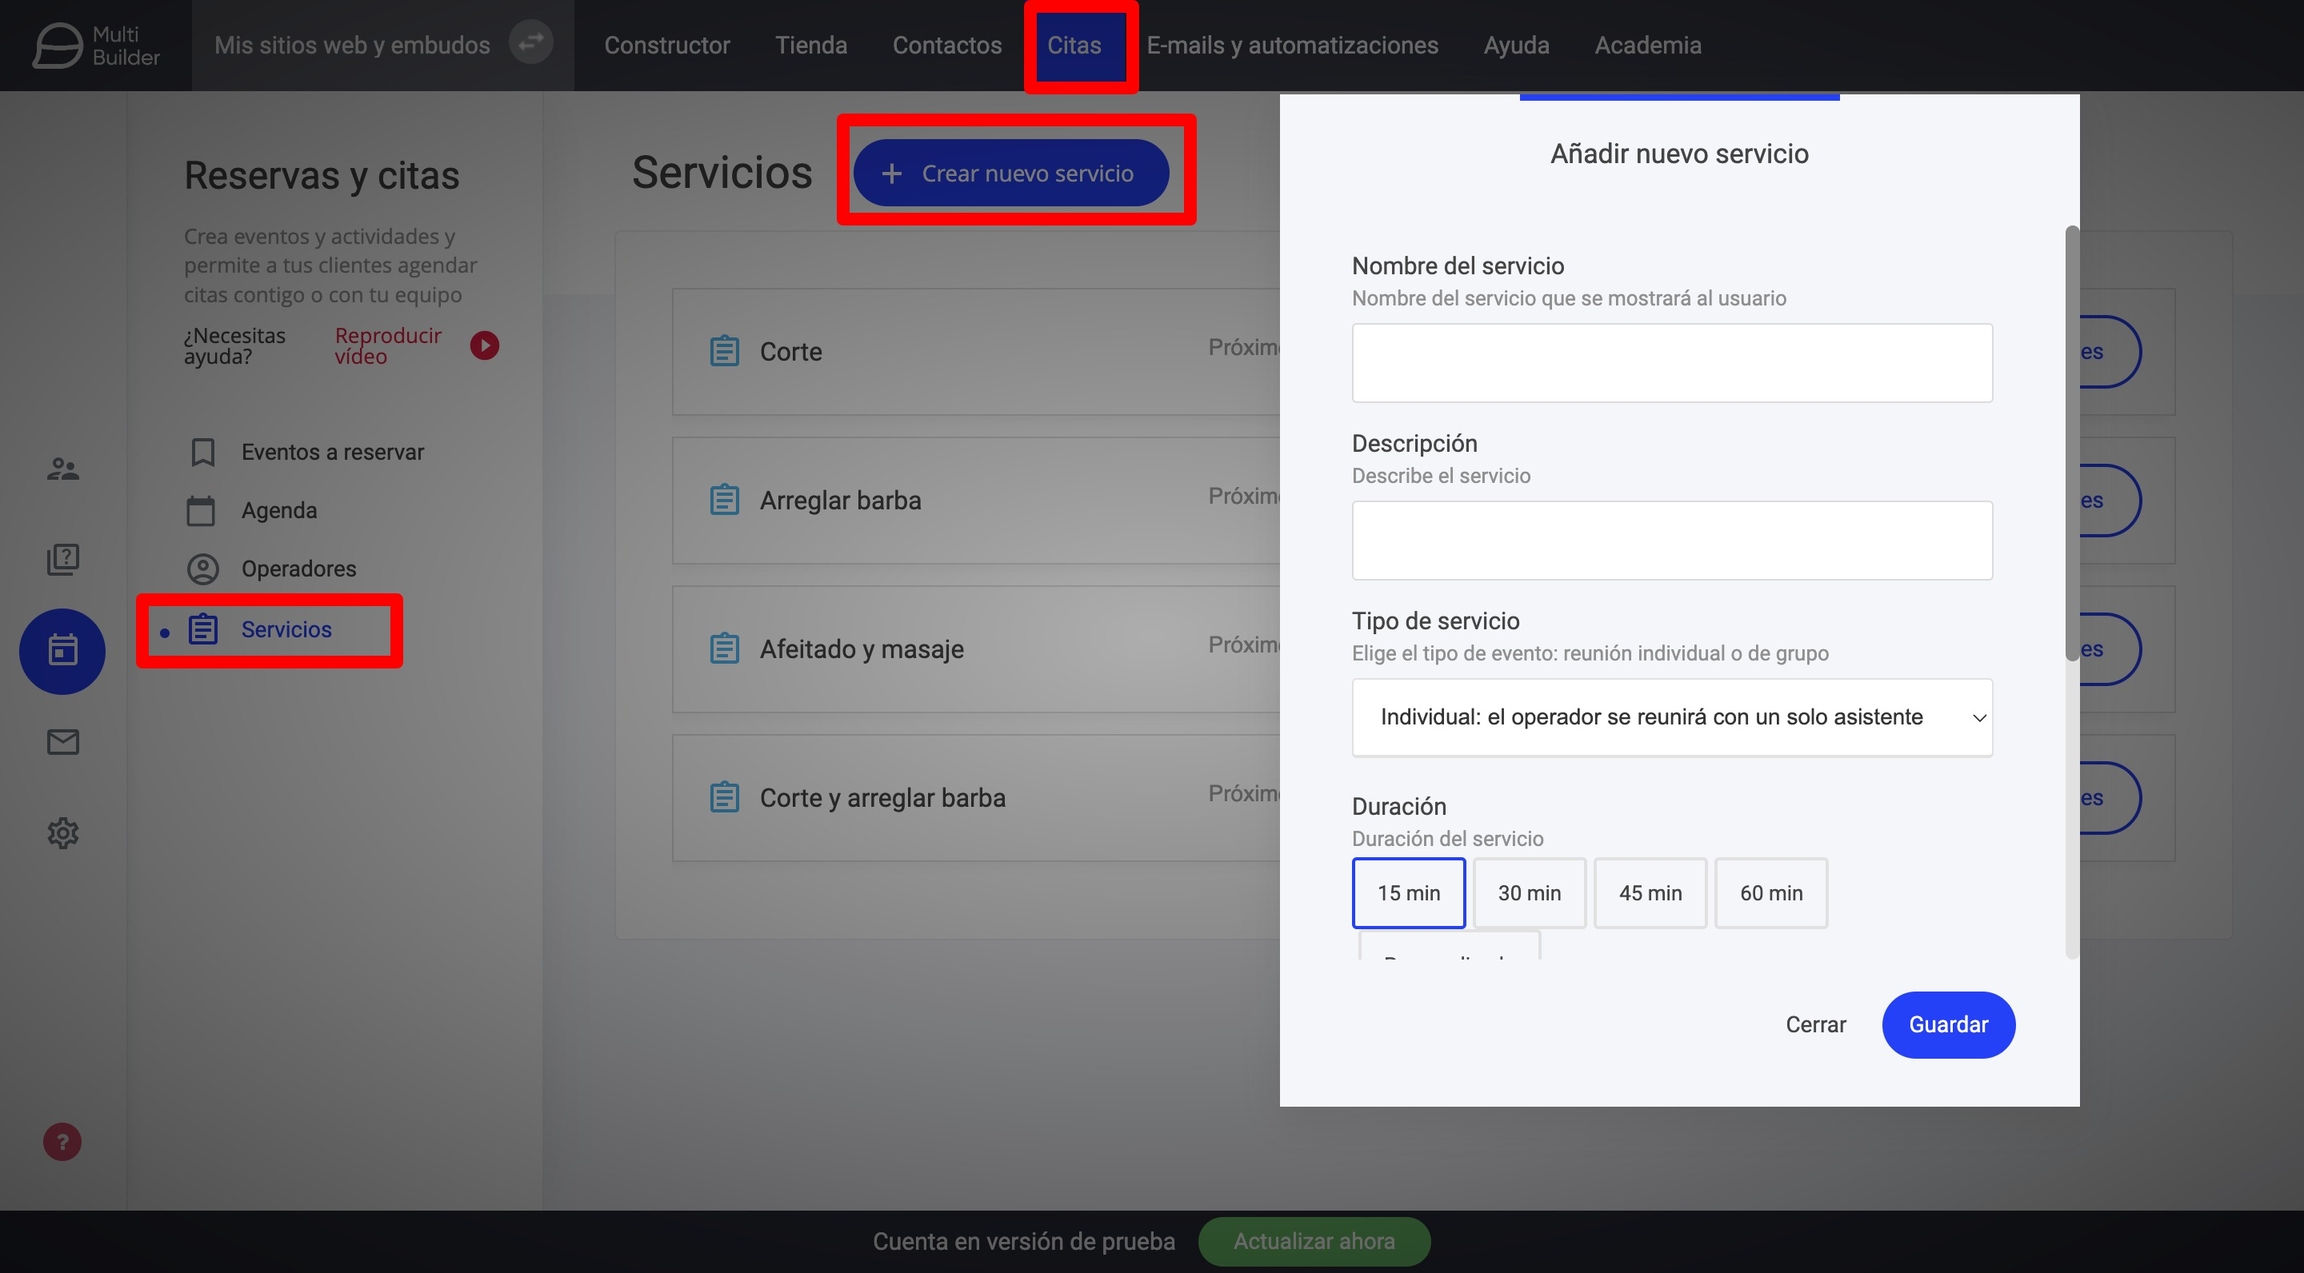Click the contacts people icon in left sidebar
The height and width of the screenshot is (1273, 2304).
point(63,468)
